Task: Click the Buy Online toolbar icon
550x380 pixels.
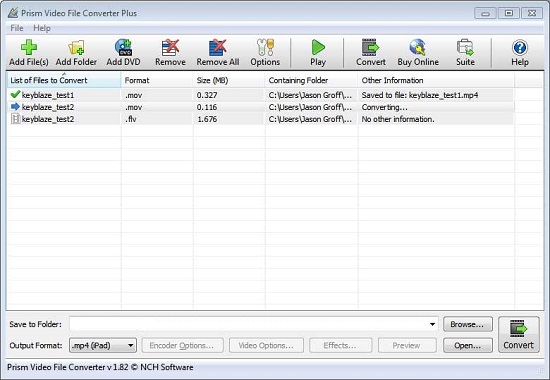Action: 418,53
